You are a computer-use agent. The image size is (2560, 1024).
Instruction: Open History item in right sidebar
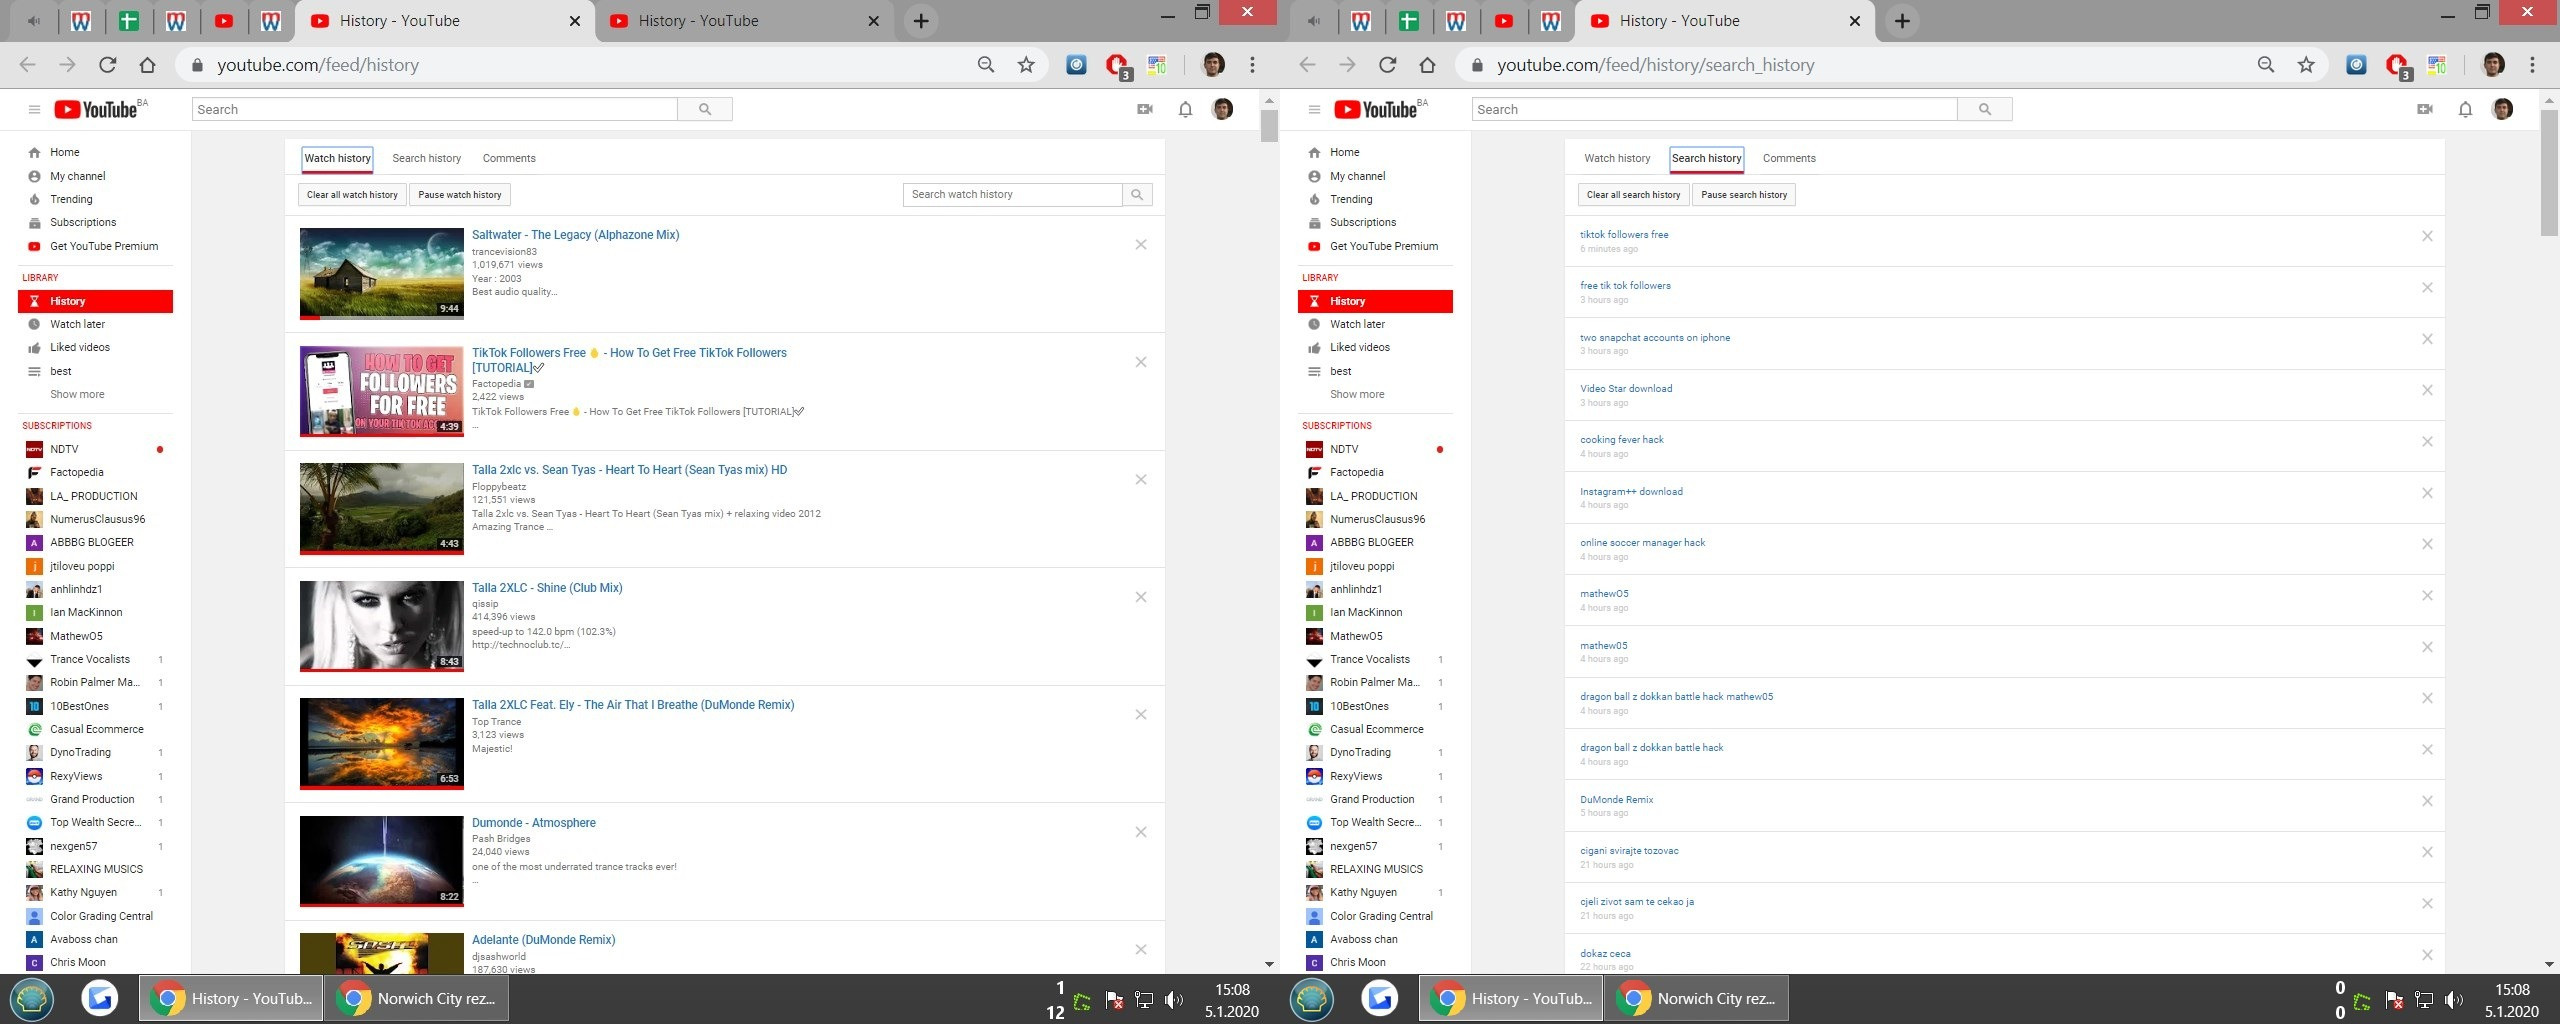pyautogui.click(x=1375, y=301)
